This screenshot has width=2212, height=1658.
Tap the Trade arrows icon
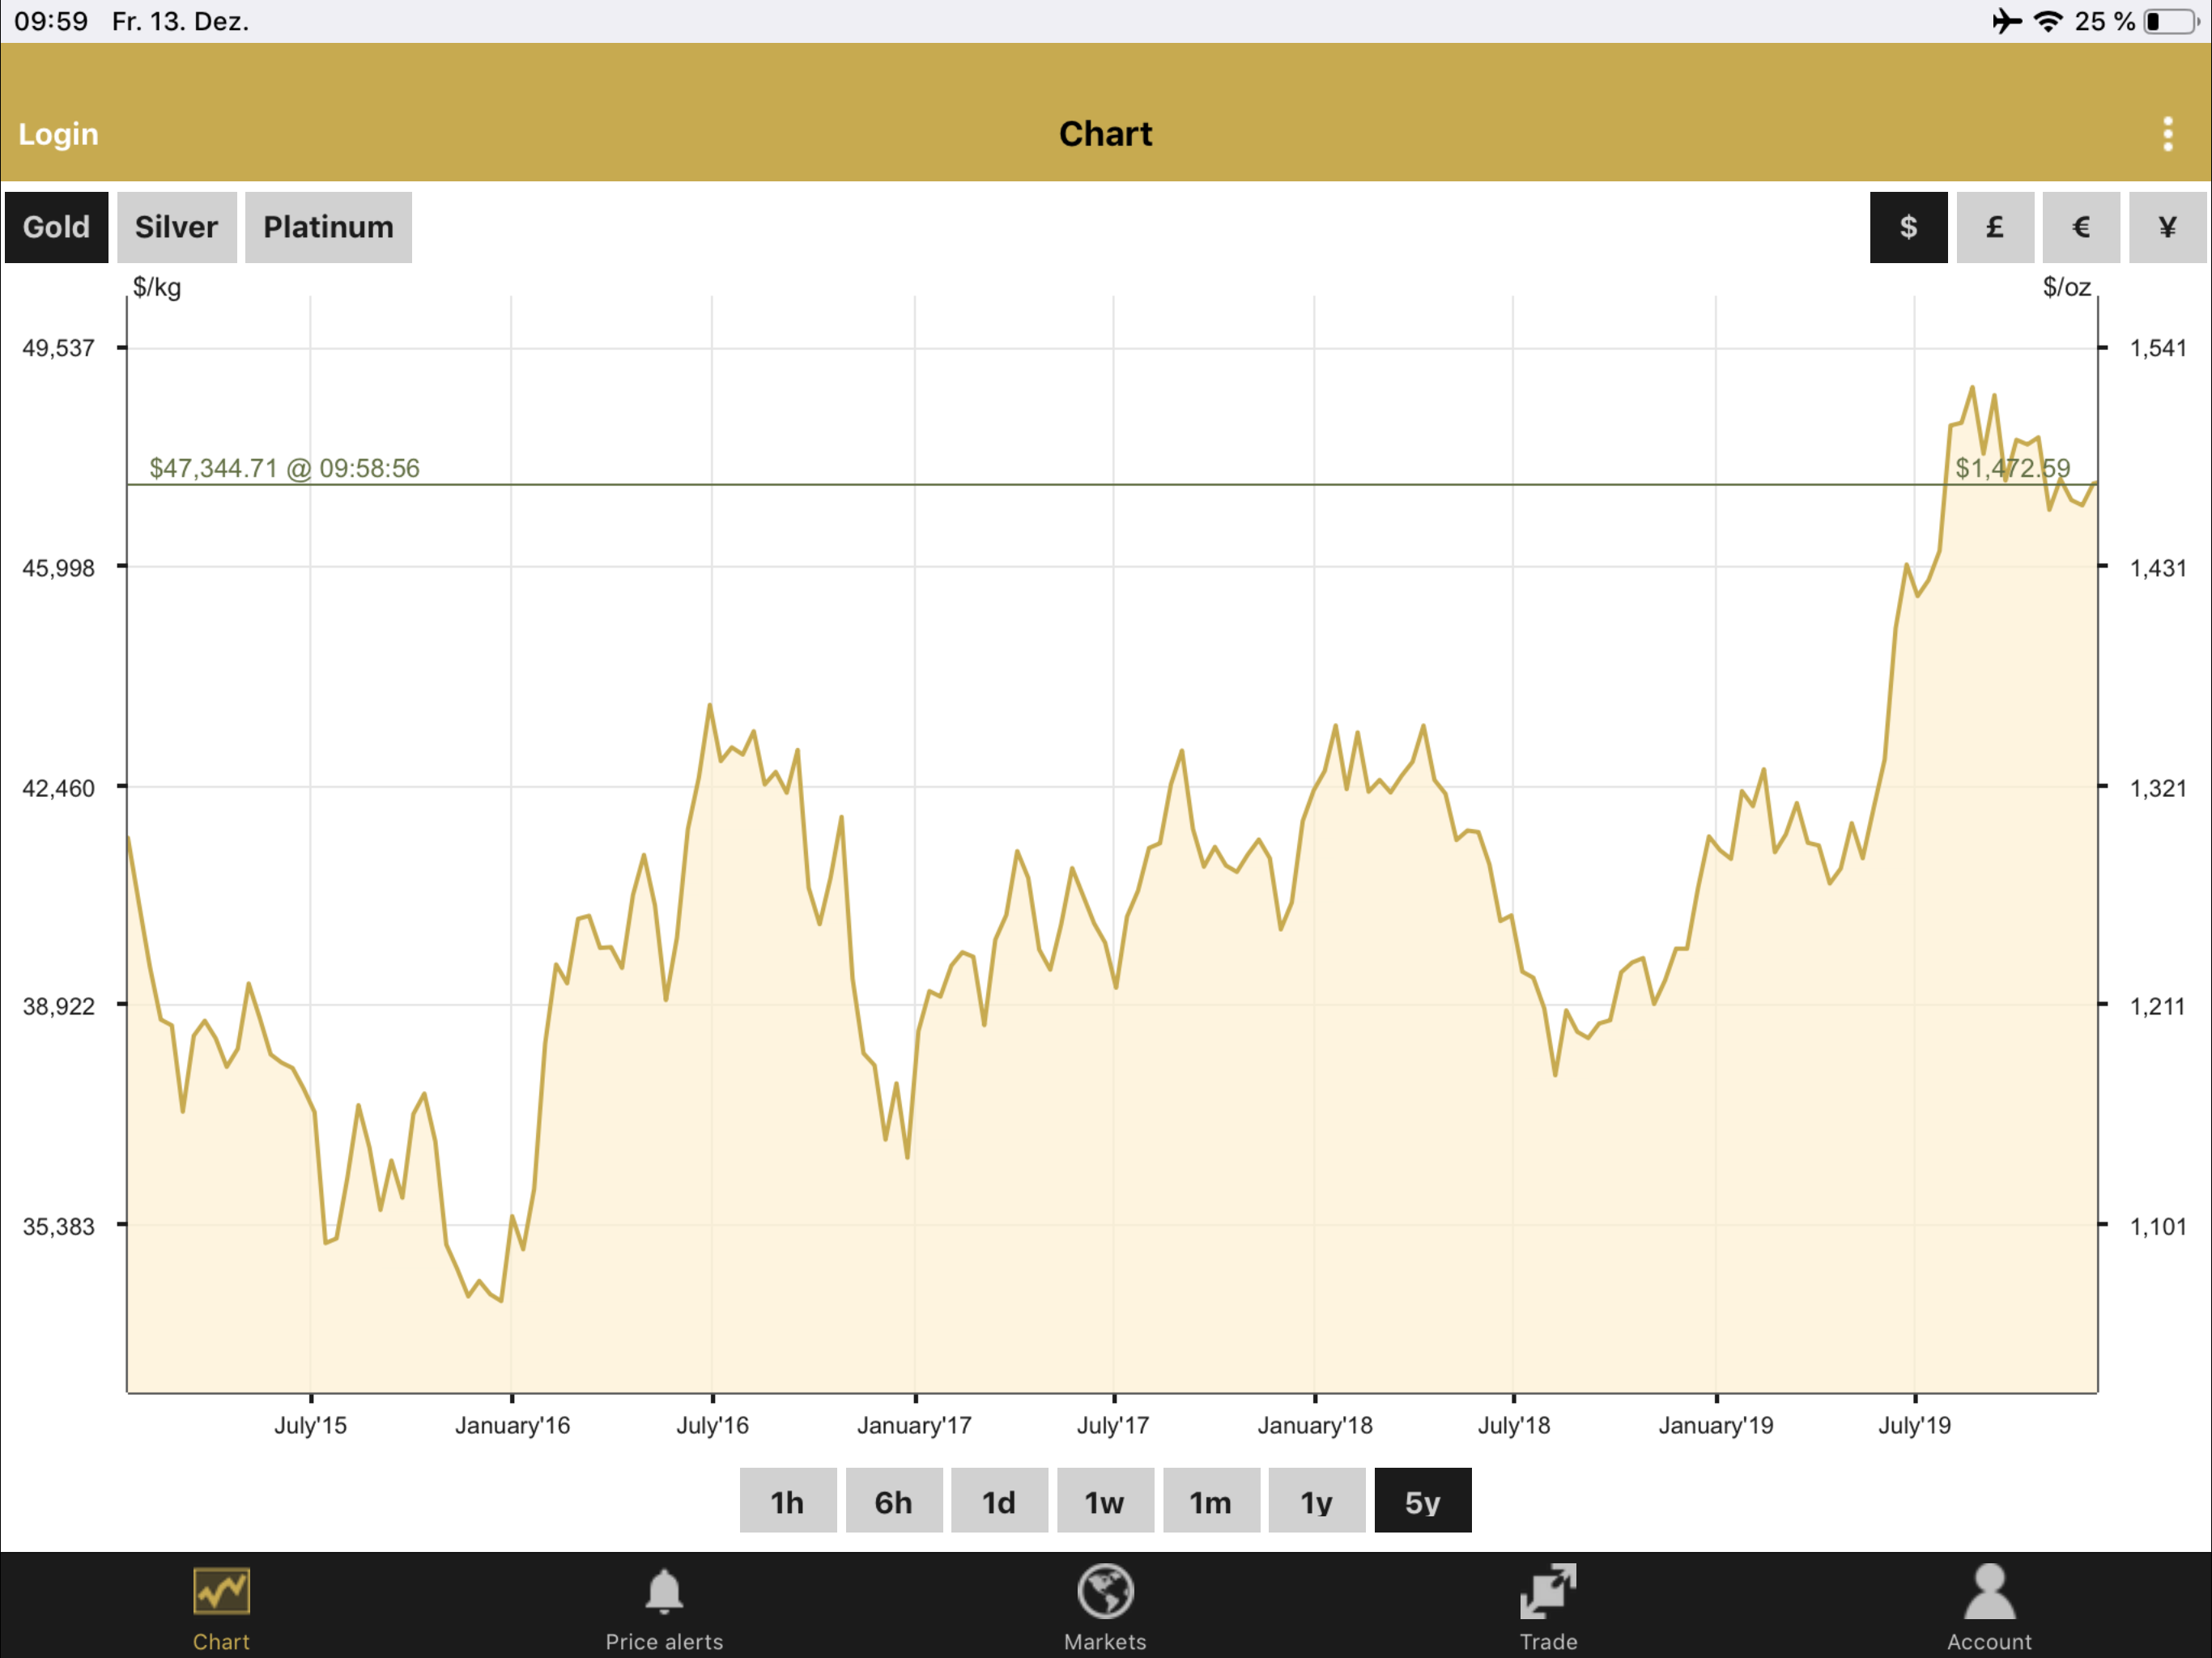pyautogui.click(x=1548, y=1592)
